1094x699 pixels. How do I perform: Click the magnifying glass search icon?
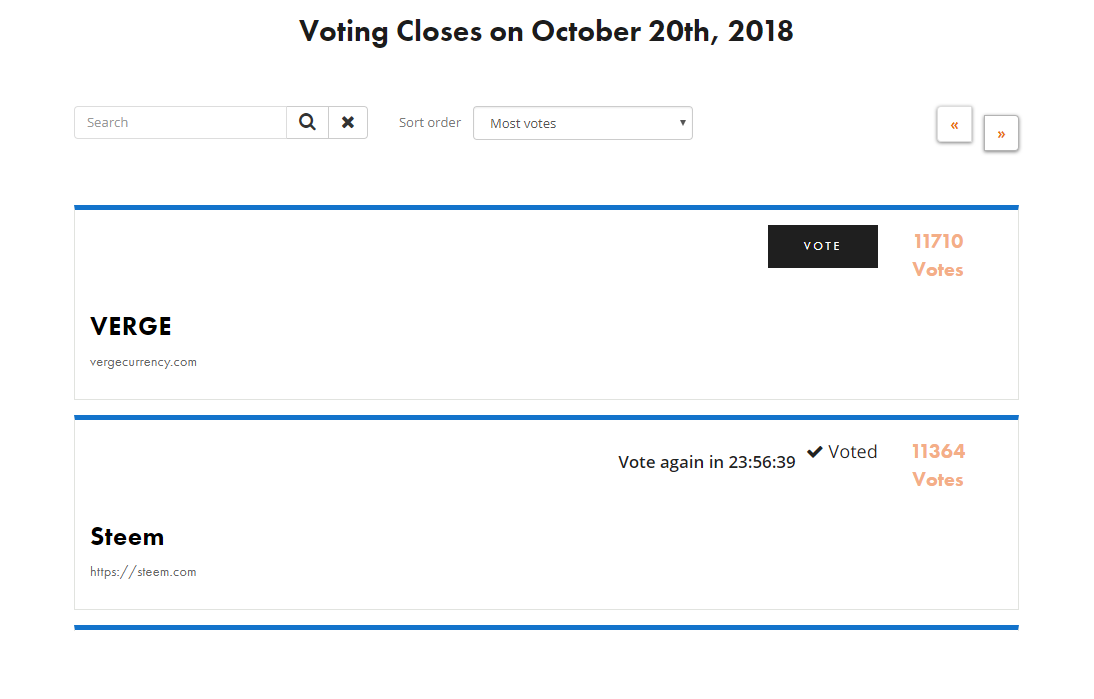point(307,122)
